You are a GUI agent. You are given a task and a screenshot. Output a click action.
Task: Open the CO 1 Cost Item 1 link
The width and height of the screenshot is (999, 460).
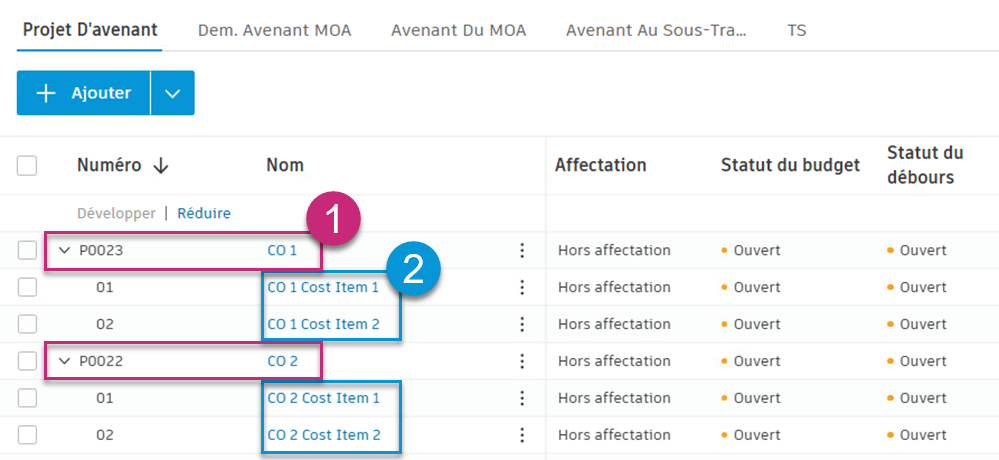[323, 288]
